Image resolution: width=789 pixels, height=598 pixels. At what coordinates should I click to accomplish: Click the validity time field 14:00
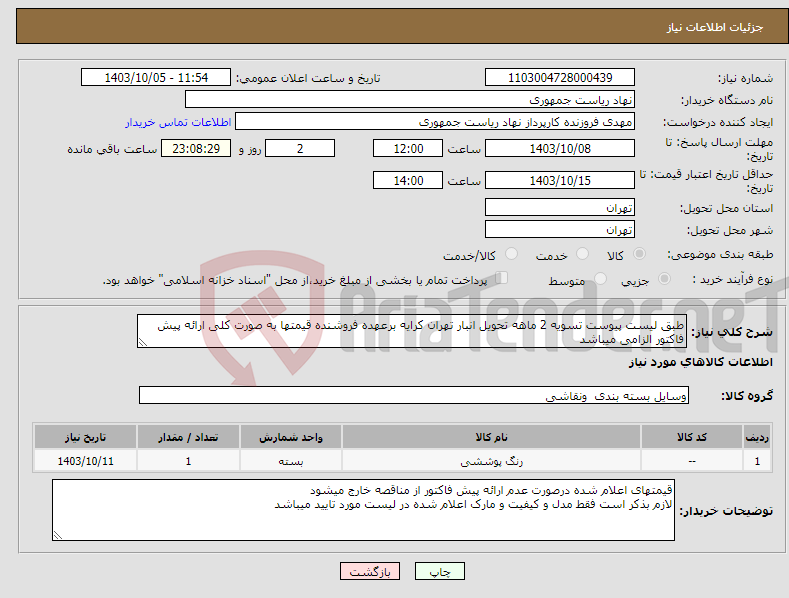point(408,180)
